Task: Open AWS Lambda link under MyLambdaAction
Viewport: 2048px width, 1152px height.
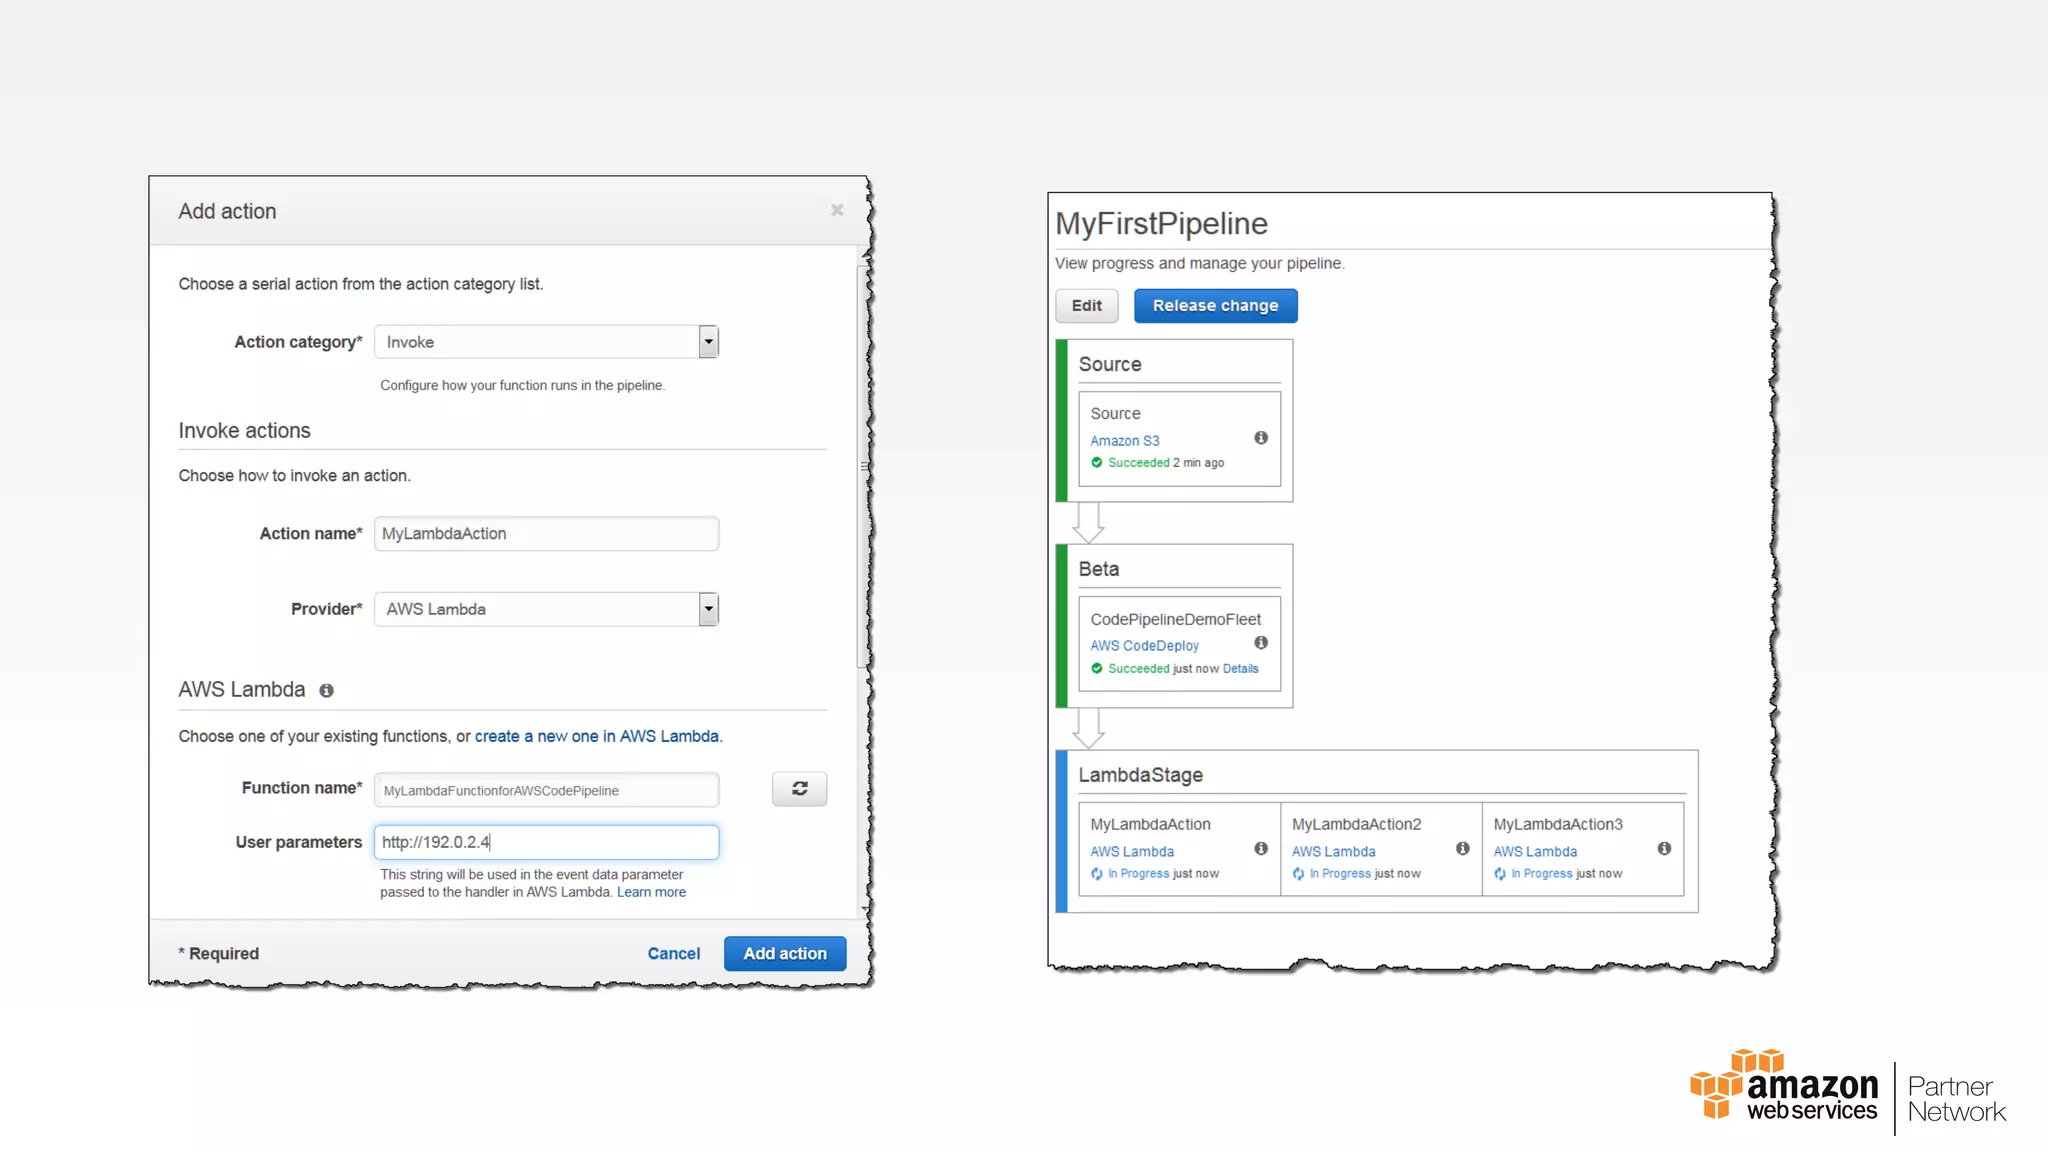Action: click(1132, 852)
